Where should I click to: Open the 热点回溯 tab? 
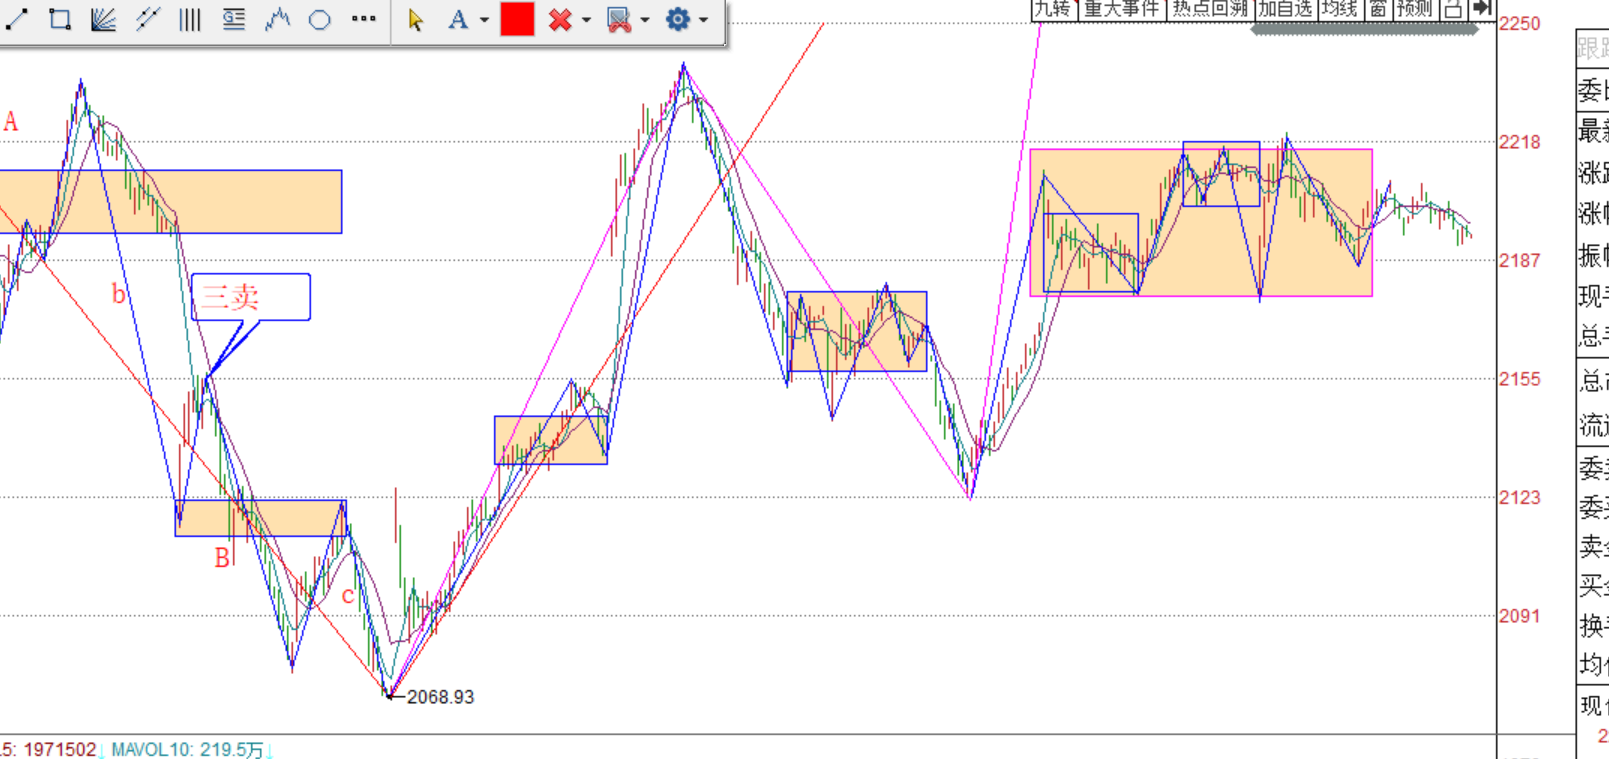1210,9
